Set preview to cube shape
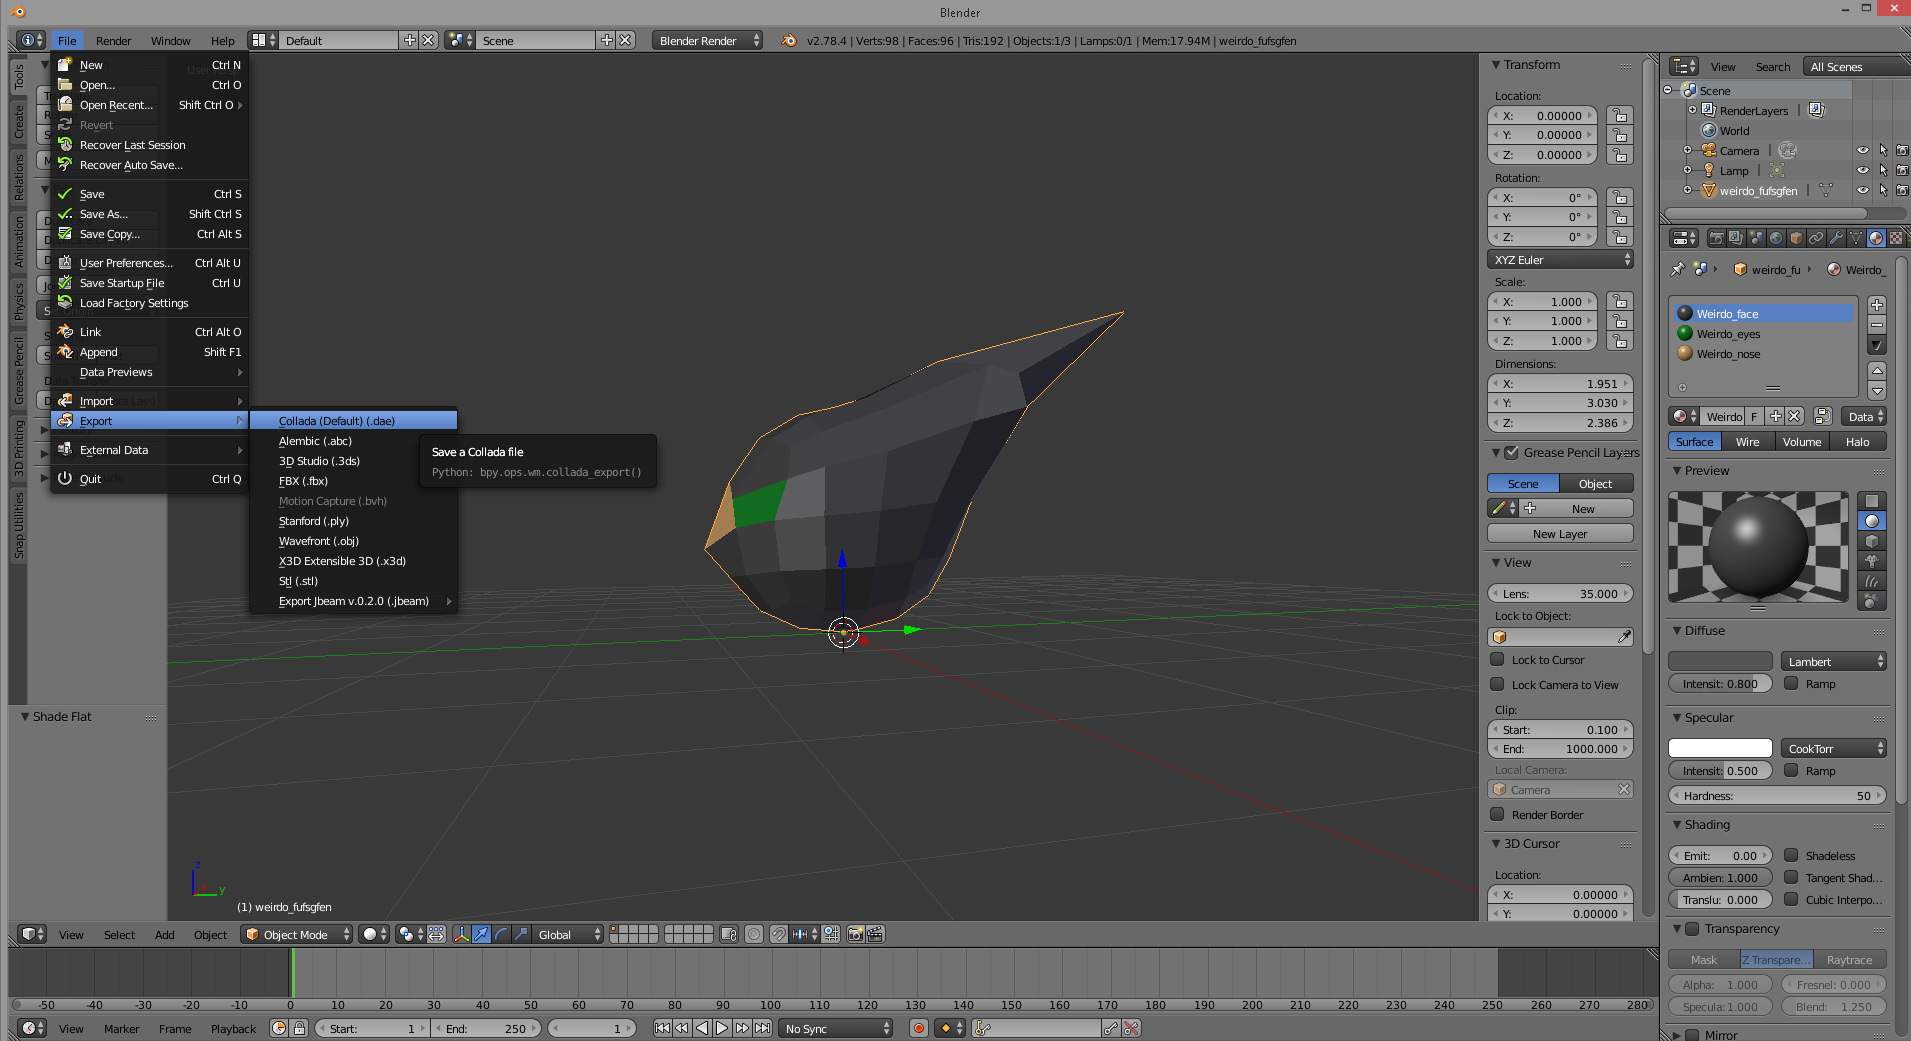 click(1871, 541)
